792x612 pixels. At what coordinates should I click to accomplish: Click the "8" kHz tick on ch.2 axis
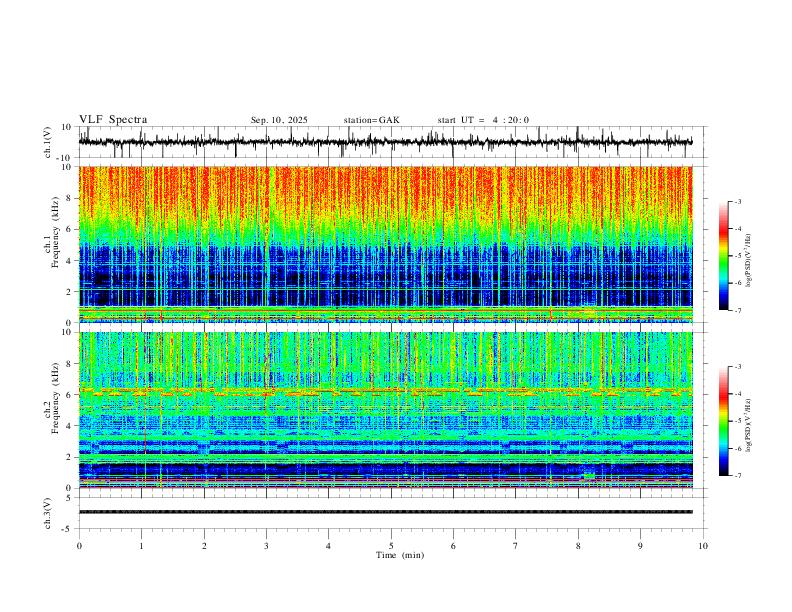(70, 363)
